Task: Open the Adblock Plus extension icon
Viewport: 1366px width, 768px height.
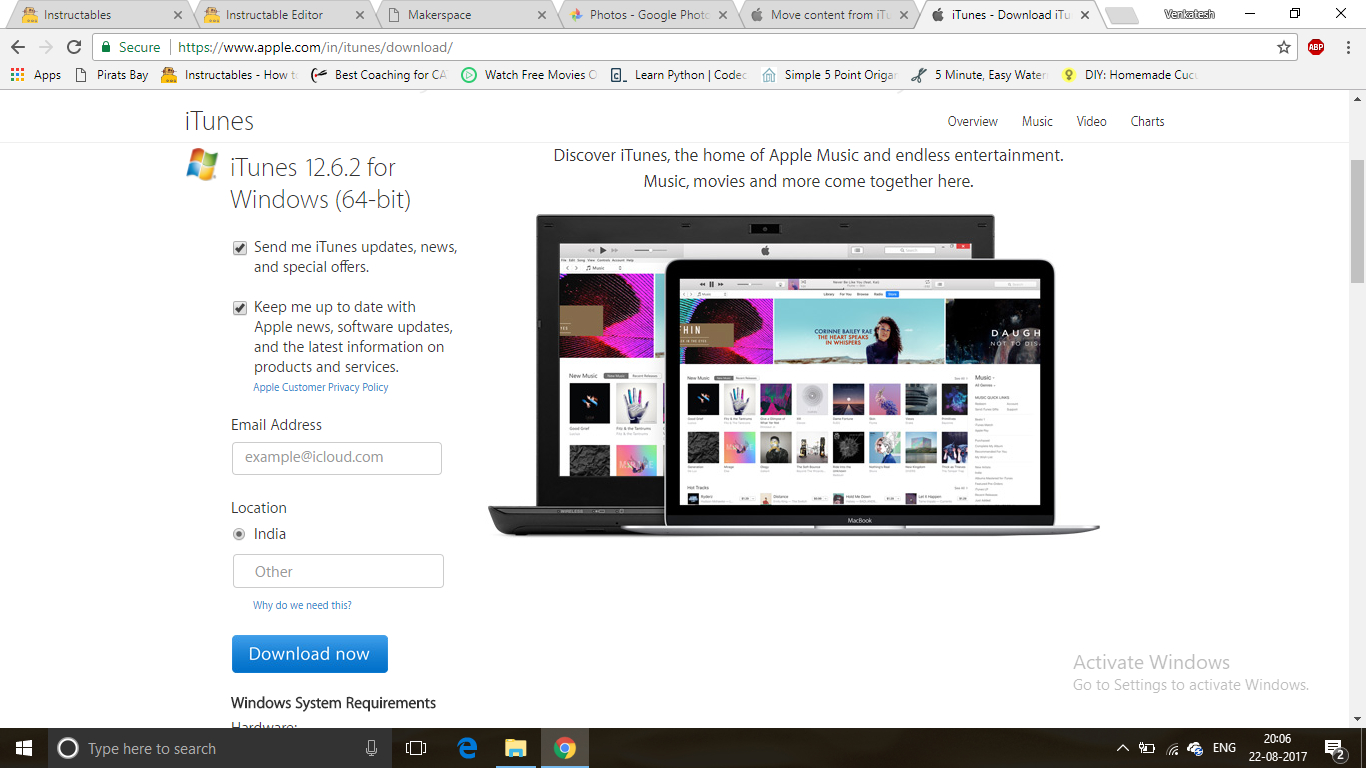Action: pos(1316,47)
